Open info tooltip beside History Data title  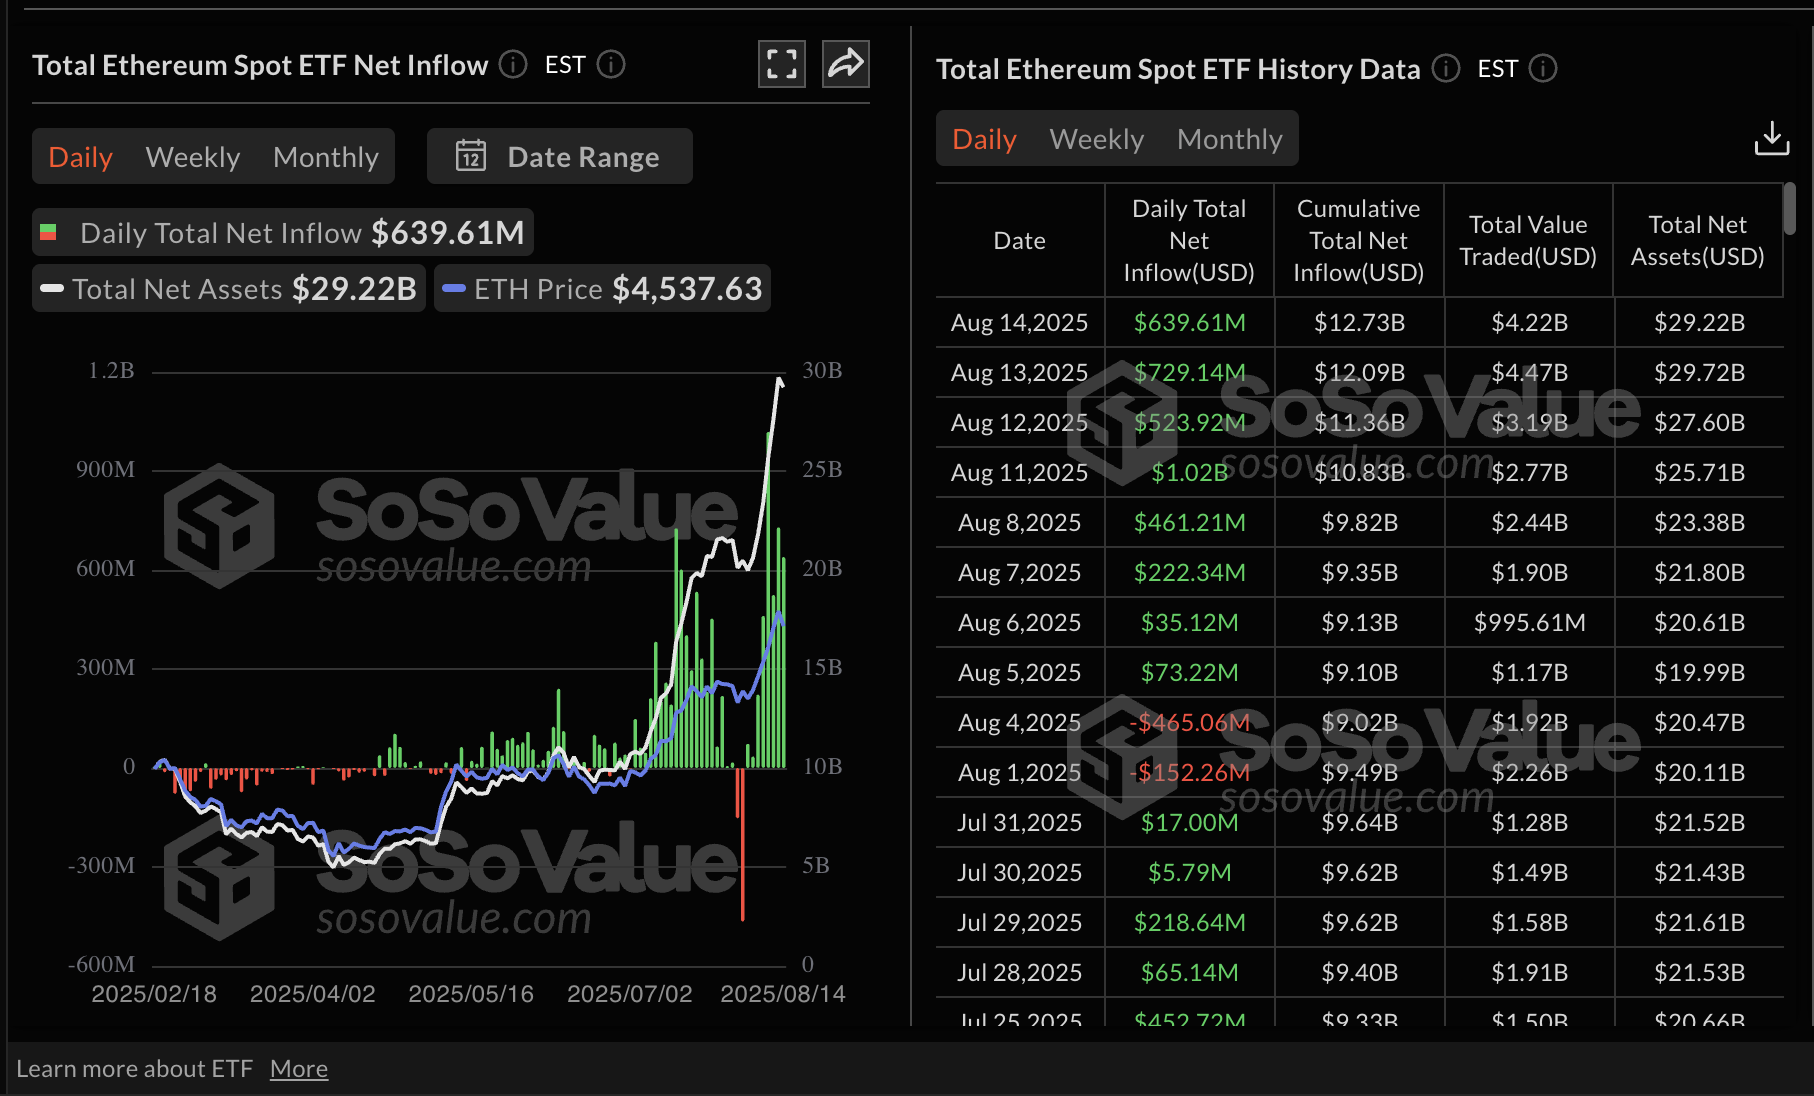click(x=1446, y=69)
